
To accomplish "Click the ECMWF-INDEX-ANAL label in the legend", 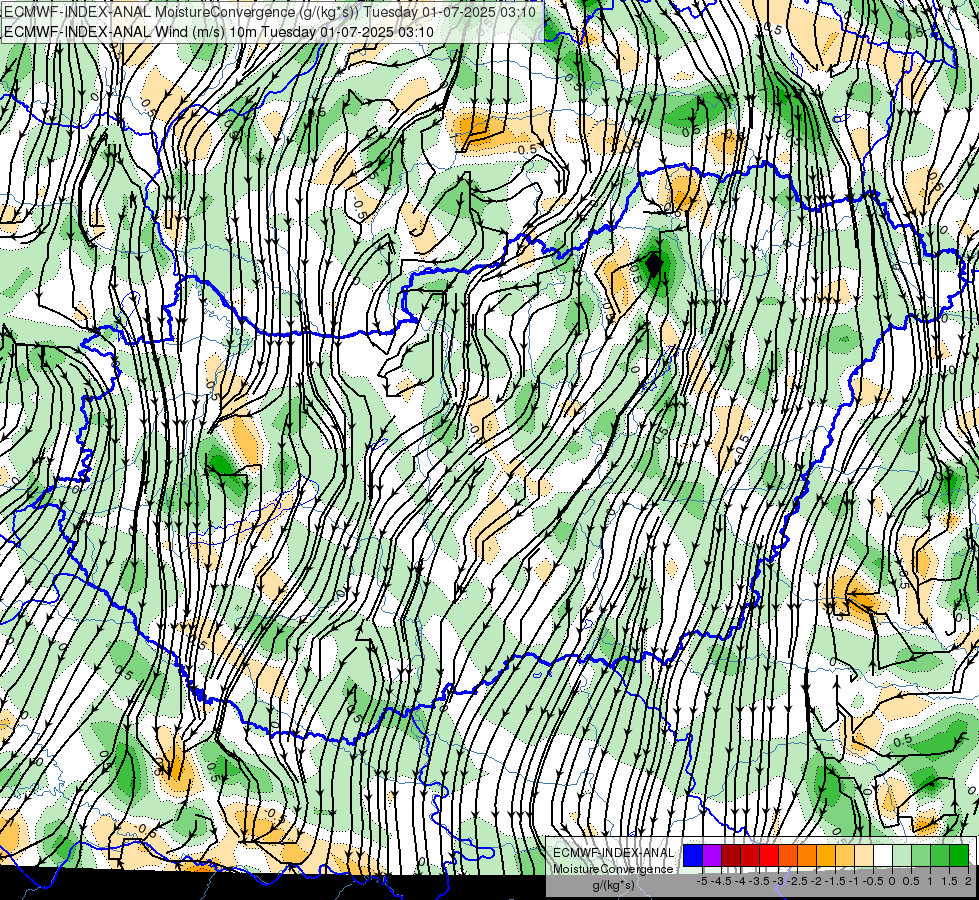I will coord(613,853).
